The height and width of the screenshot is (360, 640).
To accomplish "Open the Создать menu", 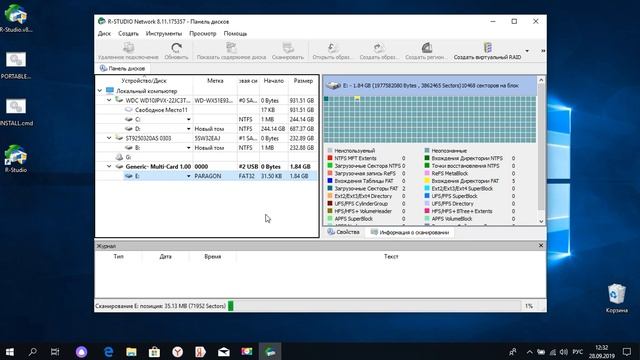I will (128, 33).
